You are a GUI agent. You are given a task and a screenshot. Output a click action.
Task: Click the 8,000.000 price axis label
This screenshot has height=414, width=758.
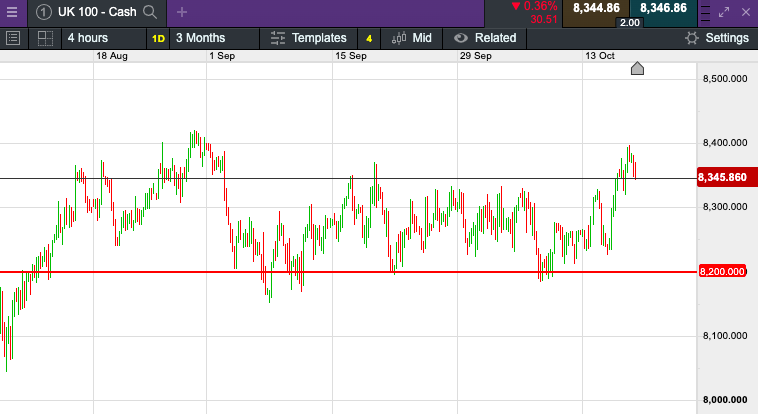click(x=725, y=400)
